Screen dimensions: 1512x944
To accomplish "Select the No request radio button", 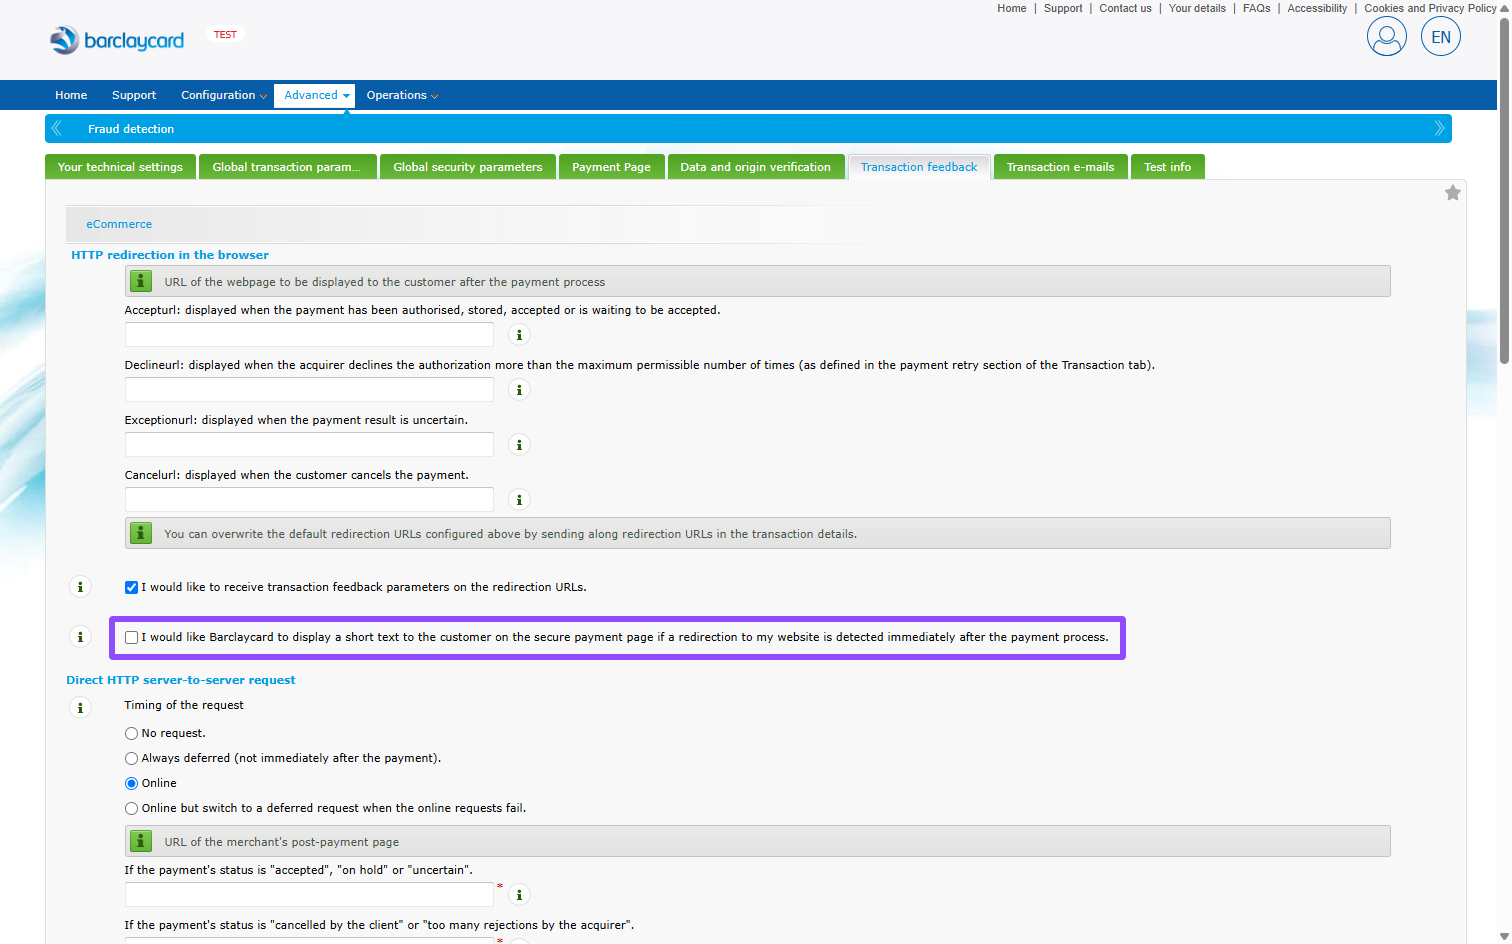I will (131, 733).
